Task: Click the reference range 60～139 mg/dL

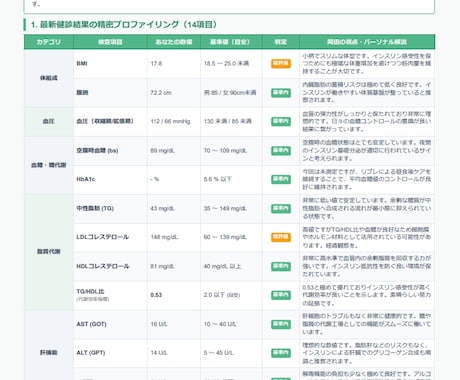Action: (x=225, y=237)
